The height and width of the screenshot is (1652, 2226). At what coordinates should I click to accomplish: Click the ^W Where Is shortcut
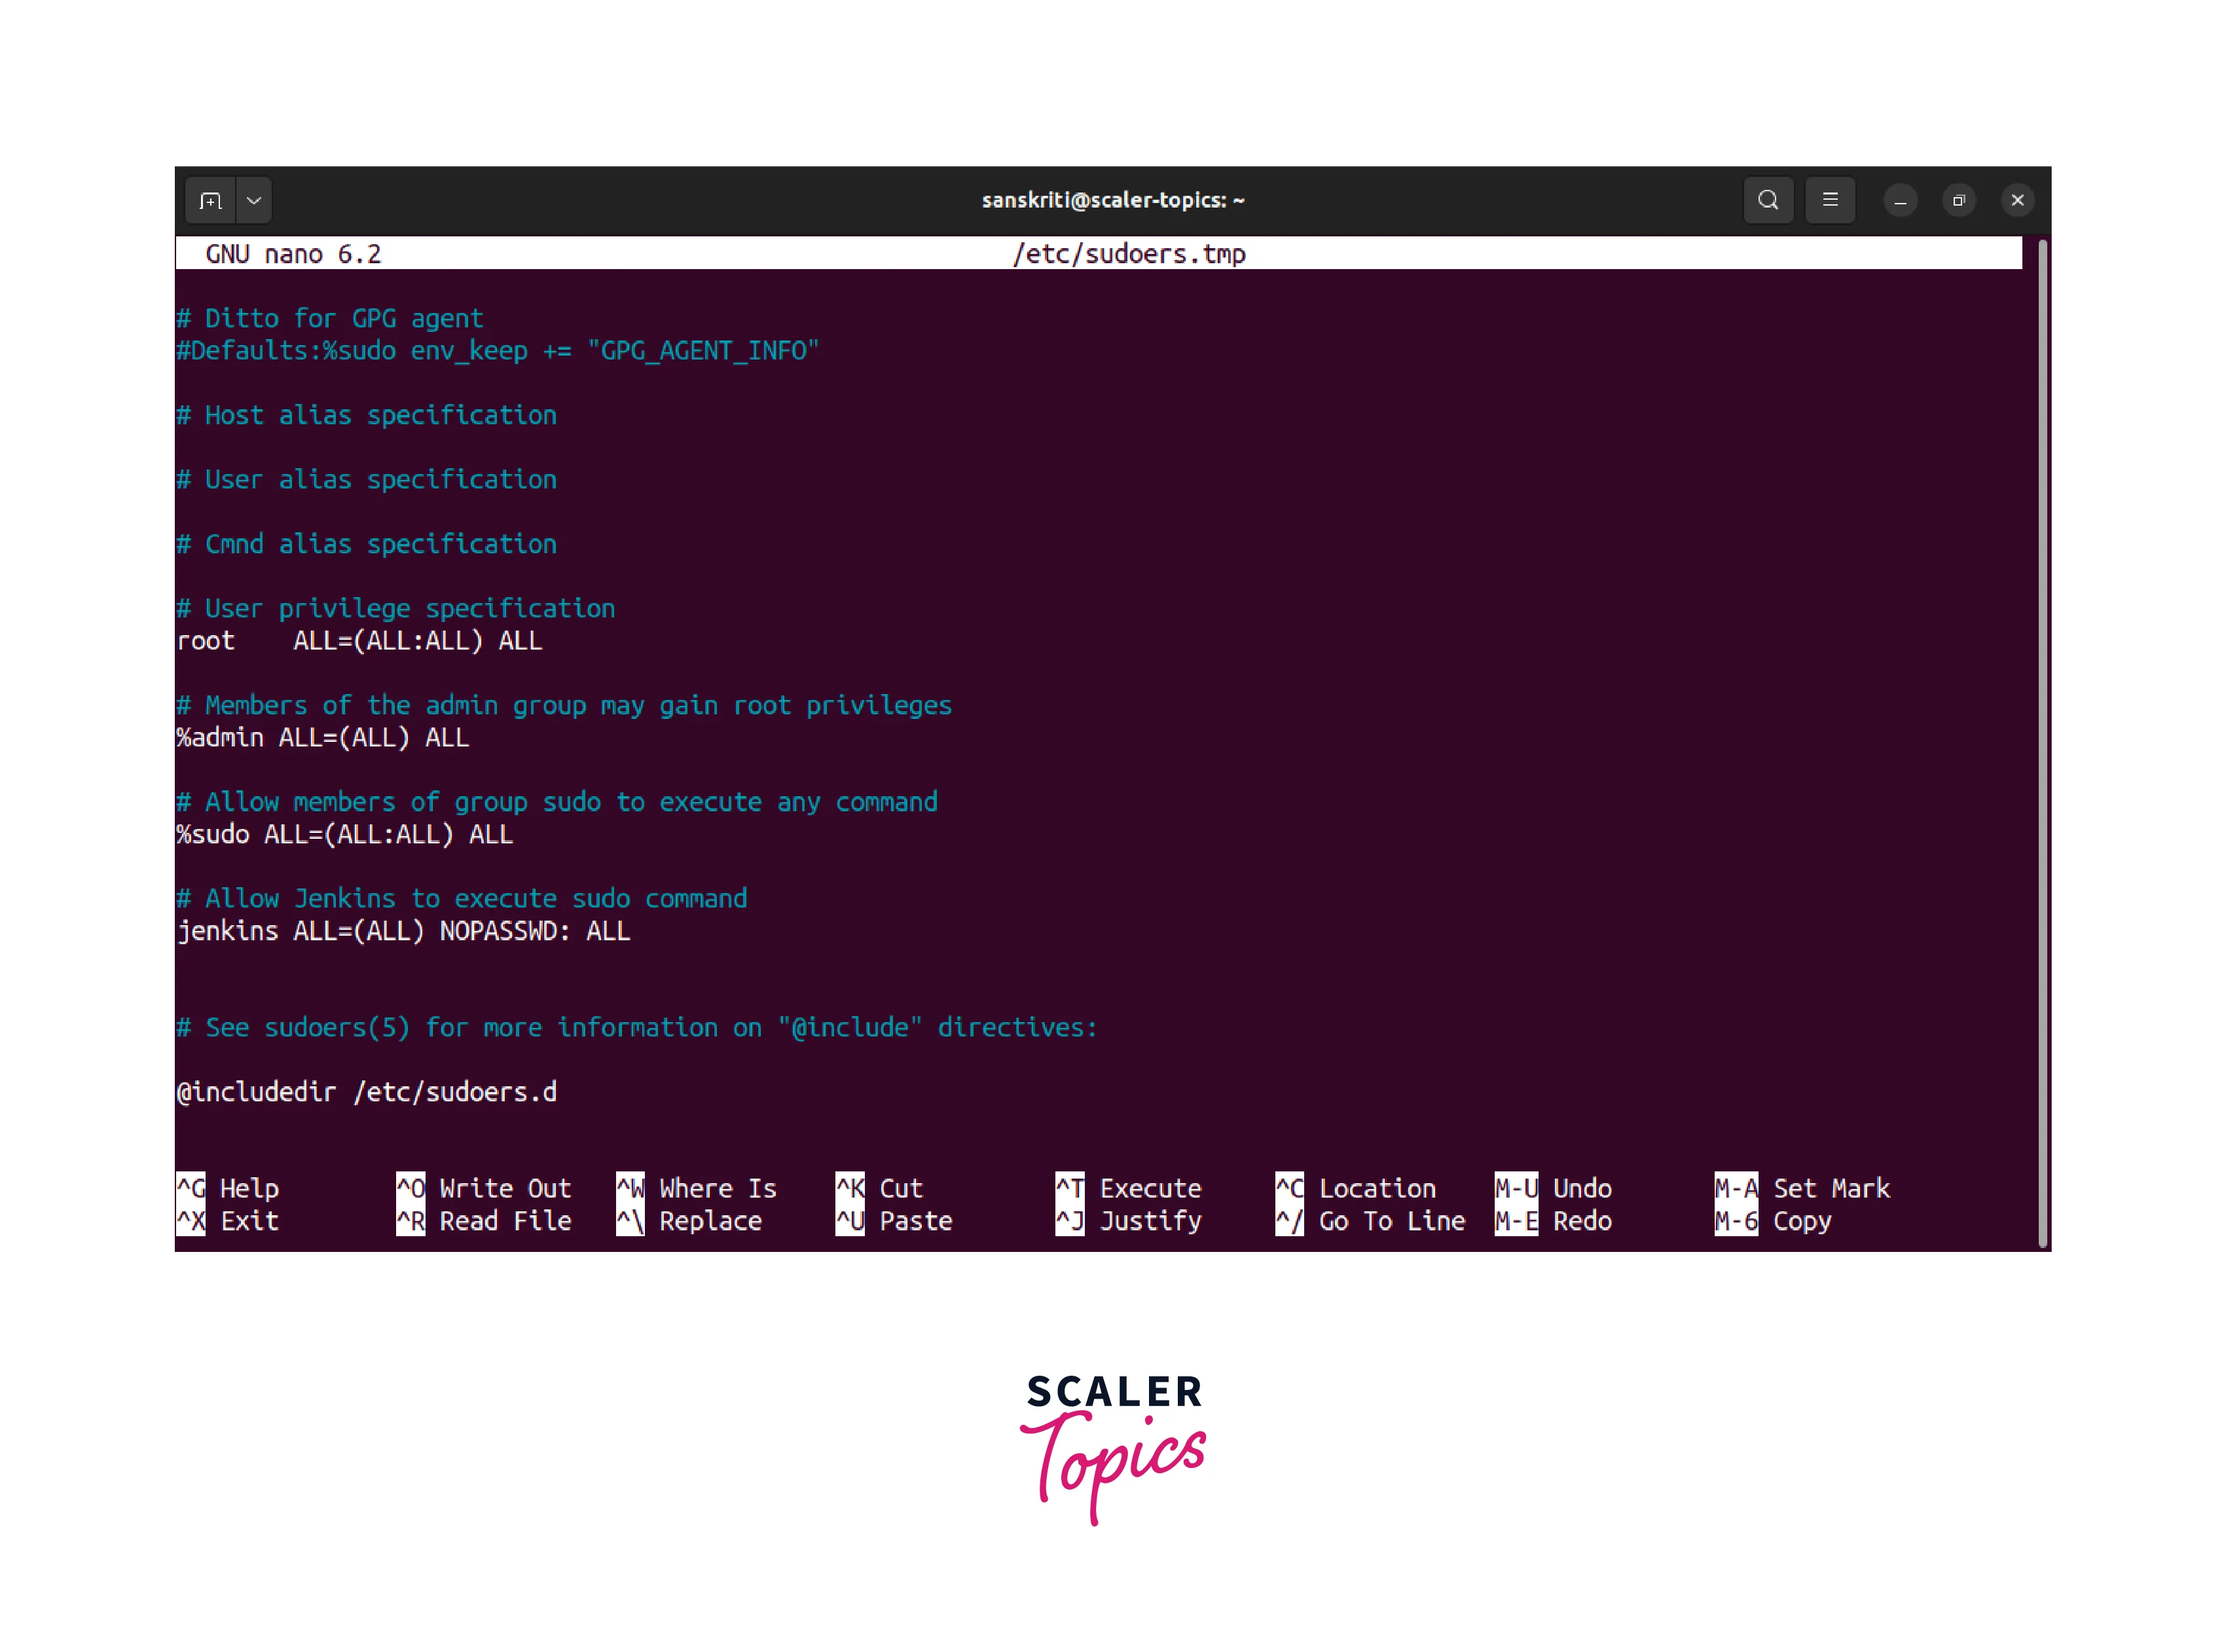coord(697,1188)
